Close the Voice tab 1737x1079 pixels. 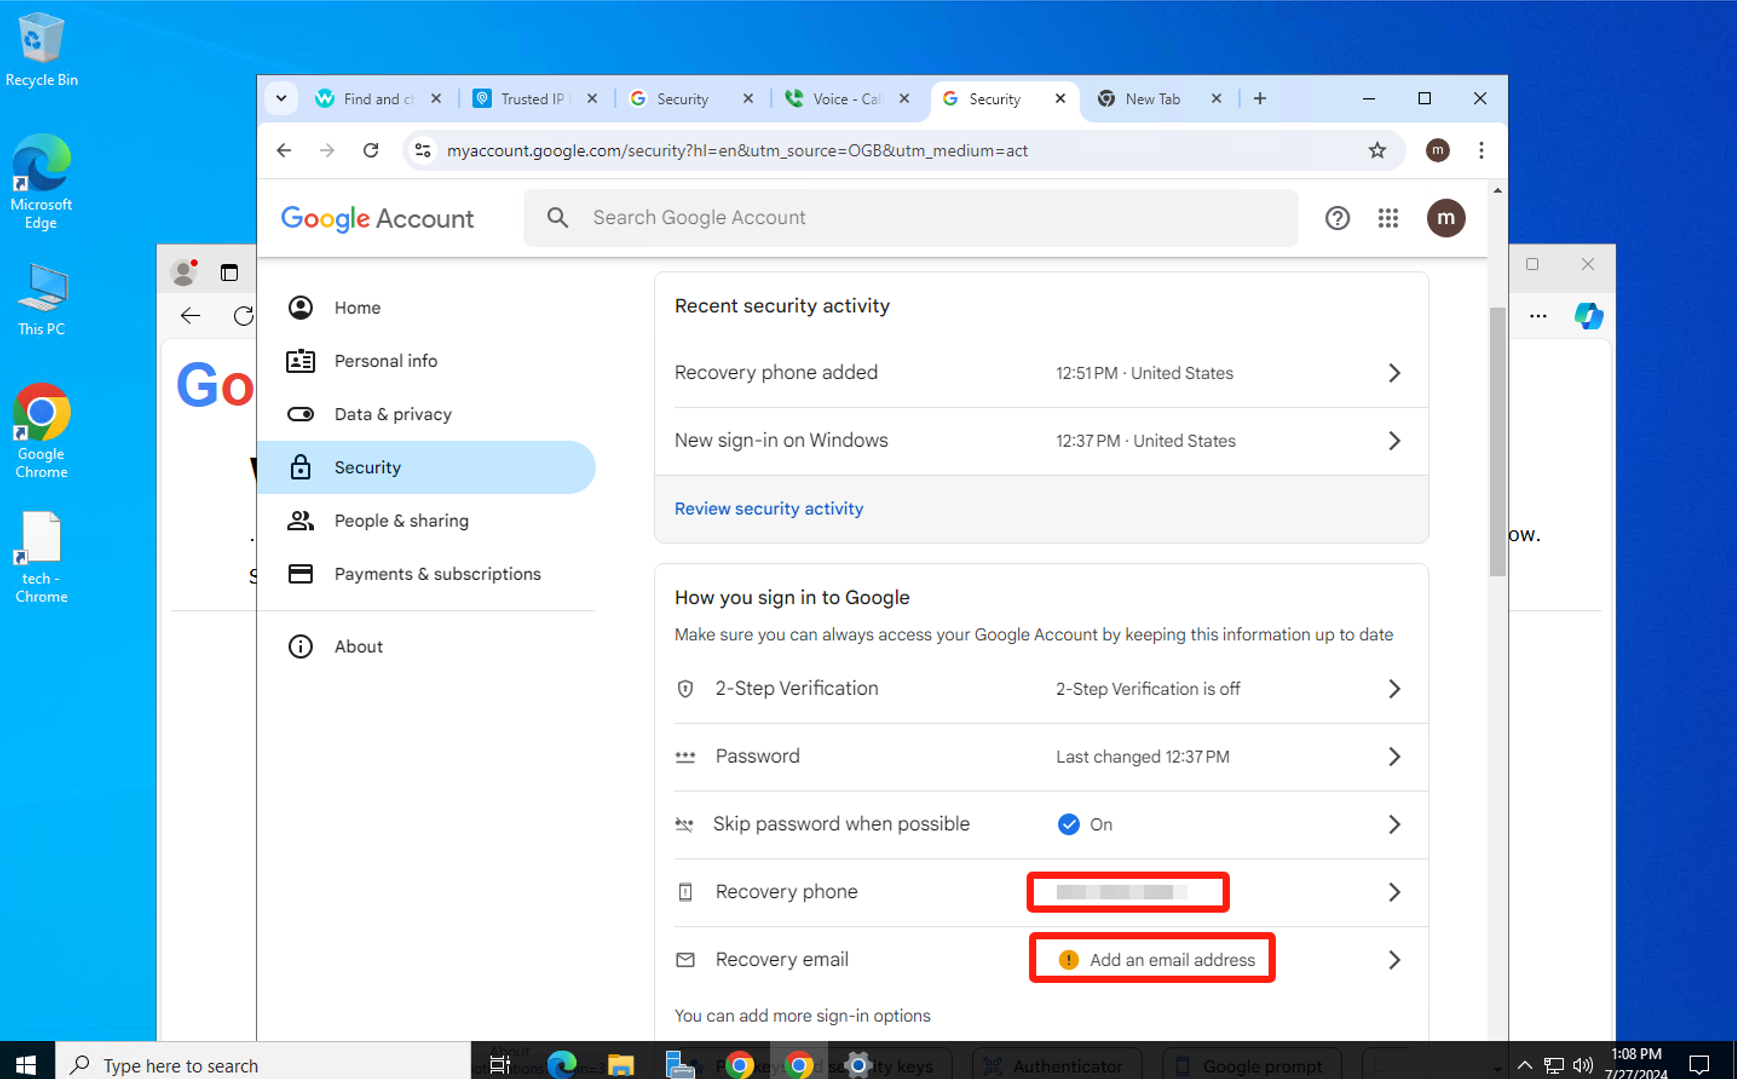click(x=904, y=98)
